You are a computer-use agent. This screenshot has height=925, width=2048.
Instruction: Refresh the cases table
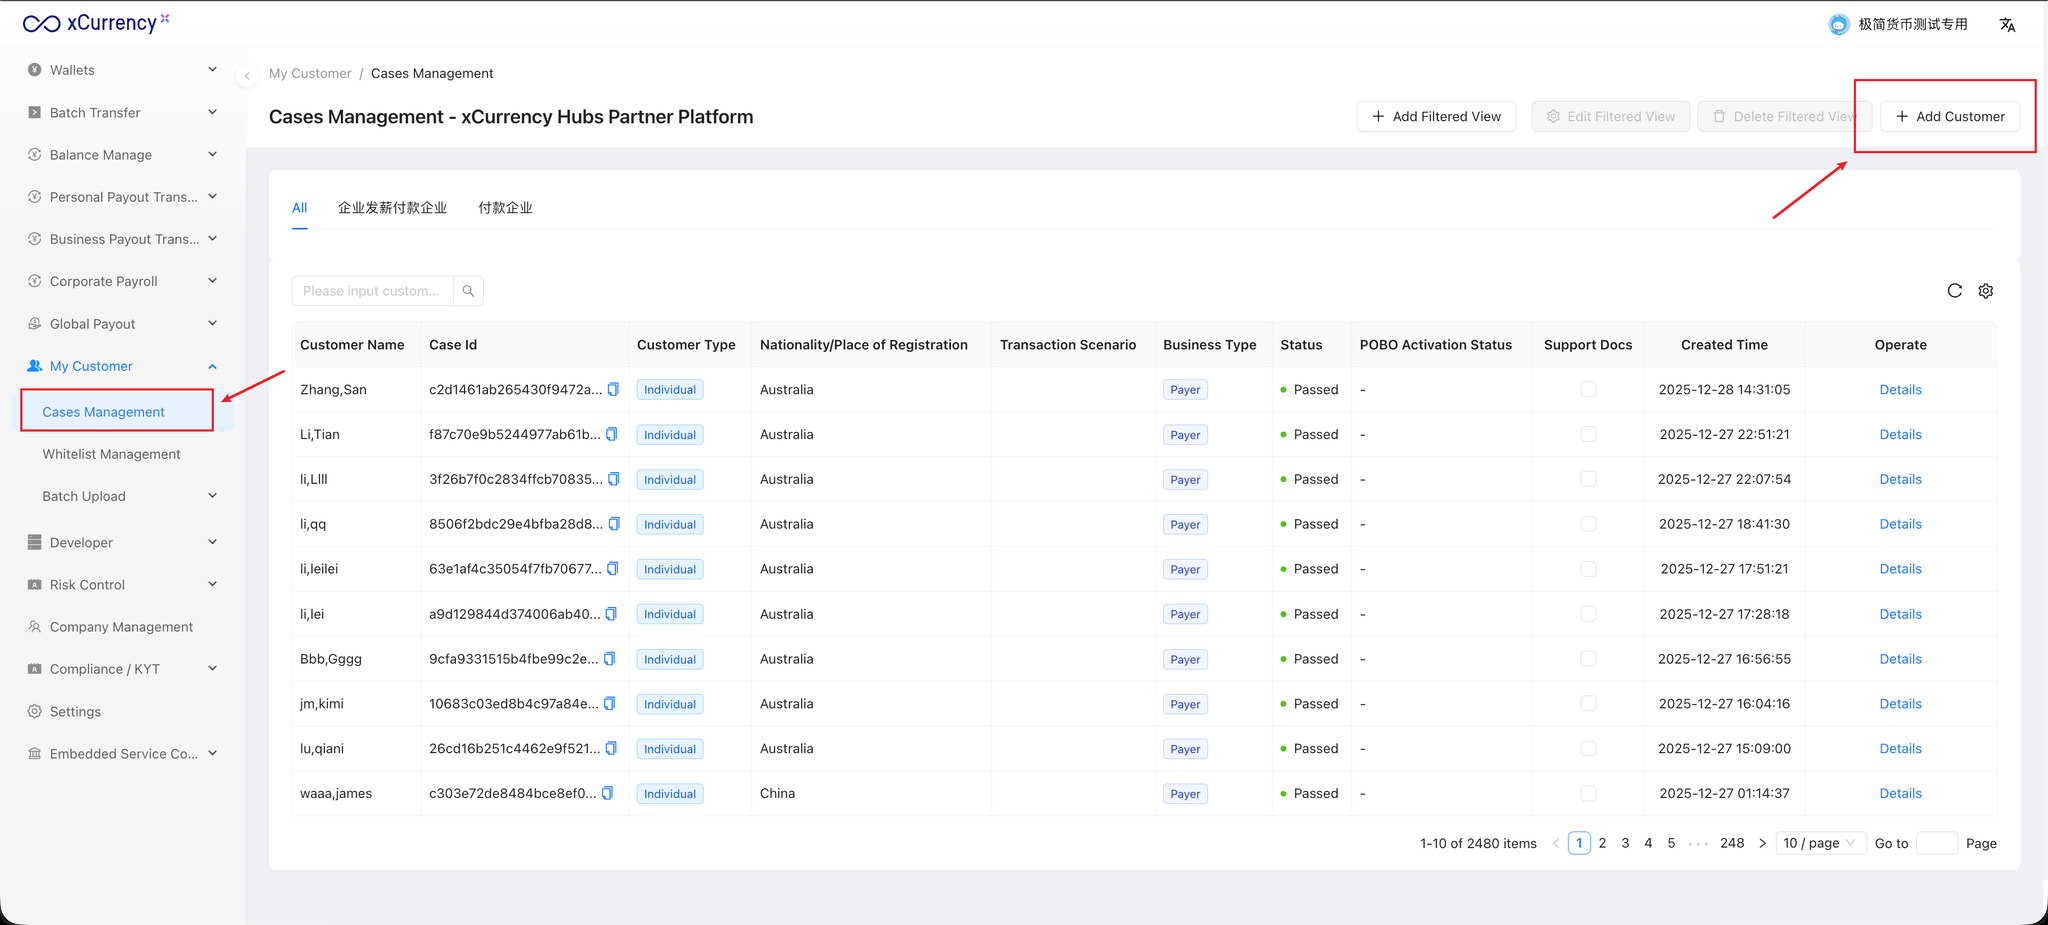click(x=1954, y=291)
